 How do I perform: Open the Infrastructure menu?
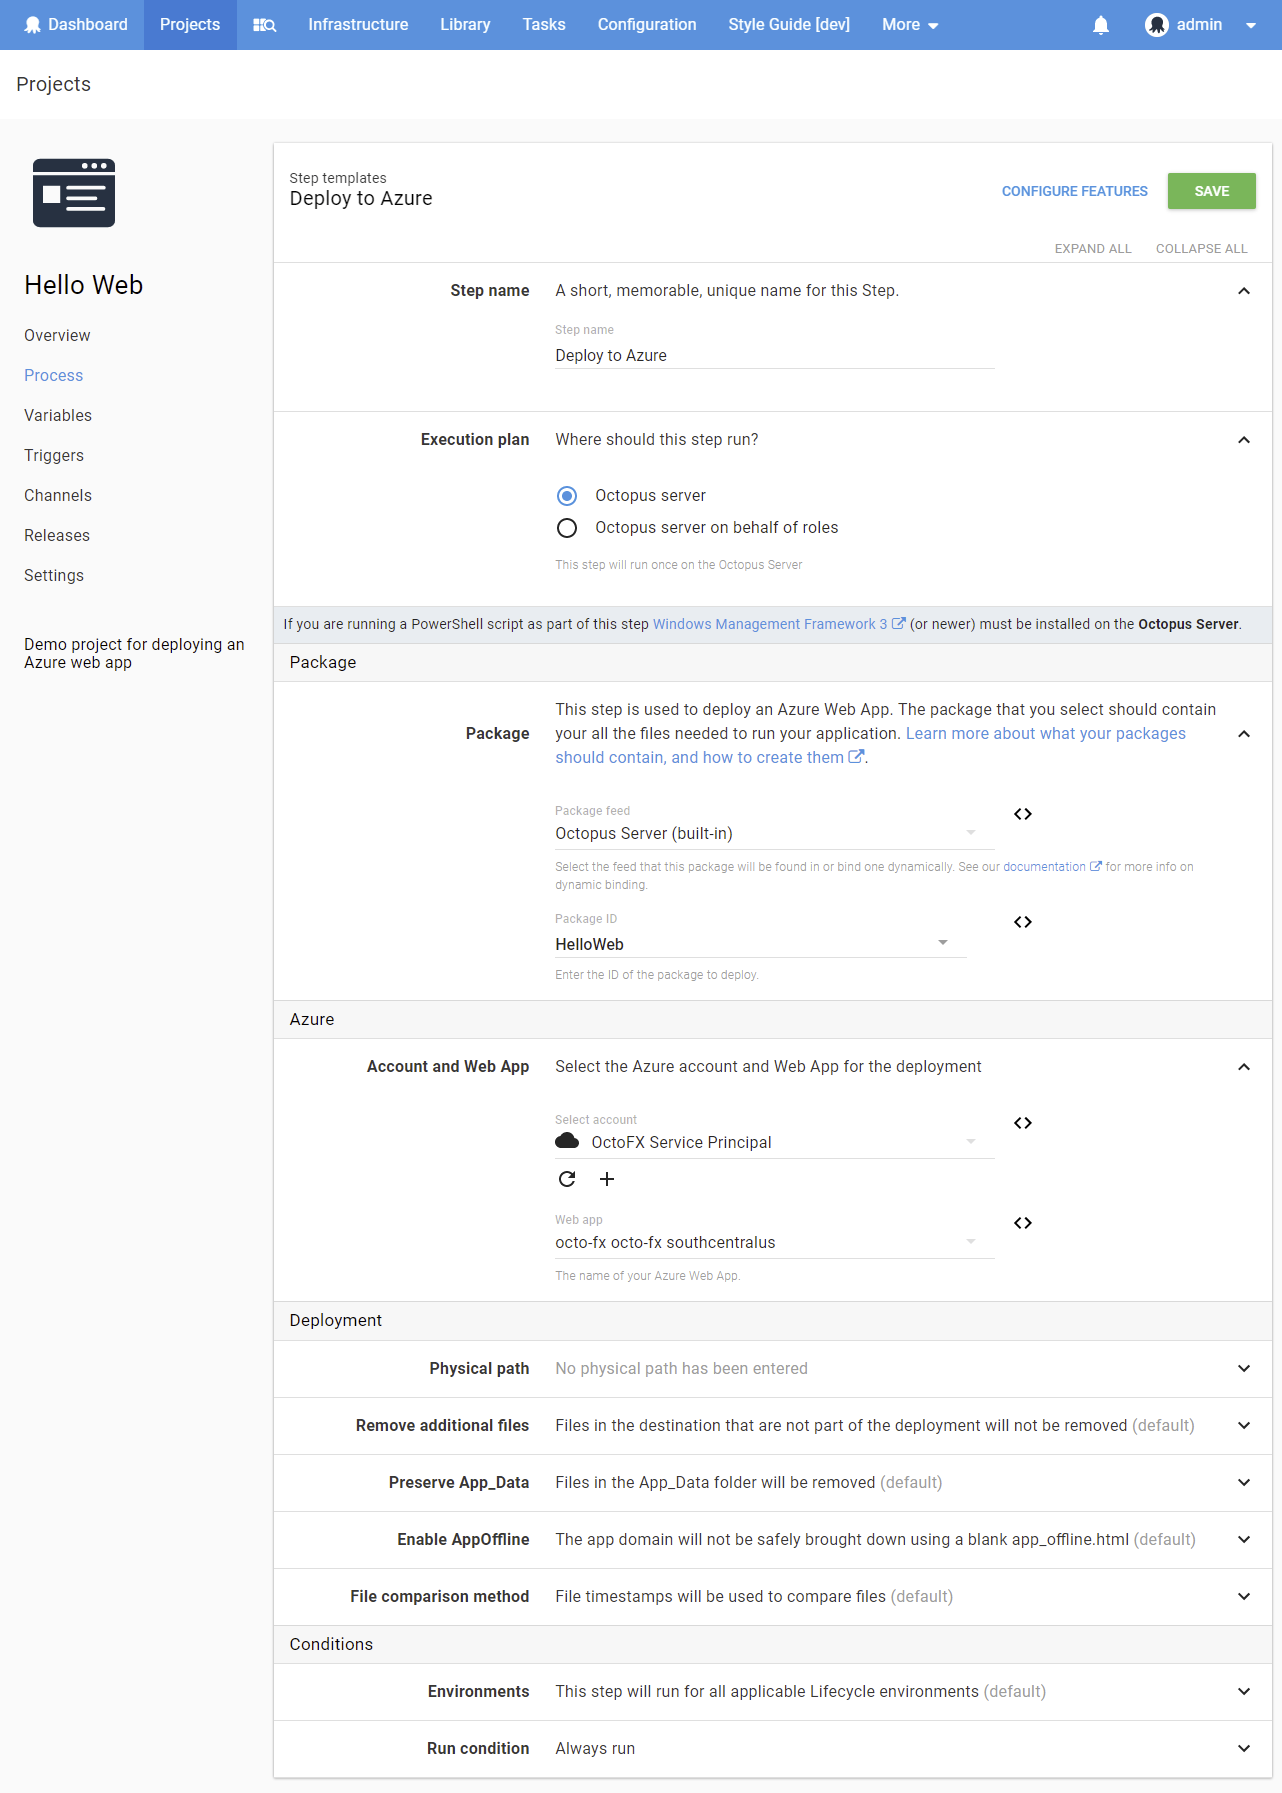[x=358, y=25]
